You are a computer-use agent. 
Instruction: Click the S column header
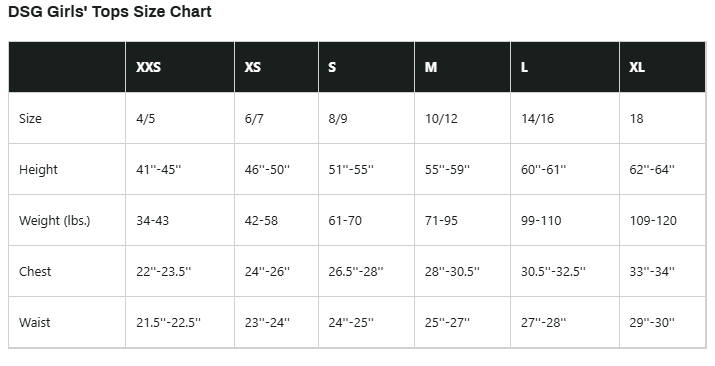(332, 67)
